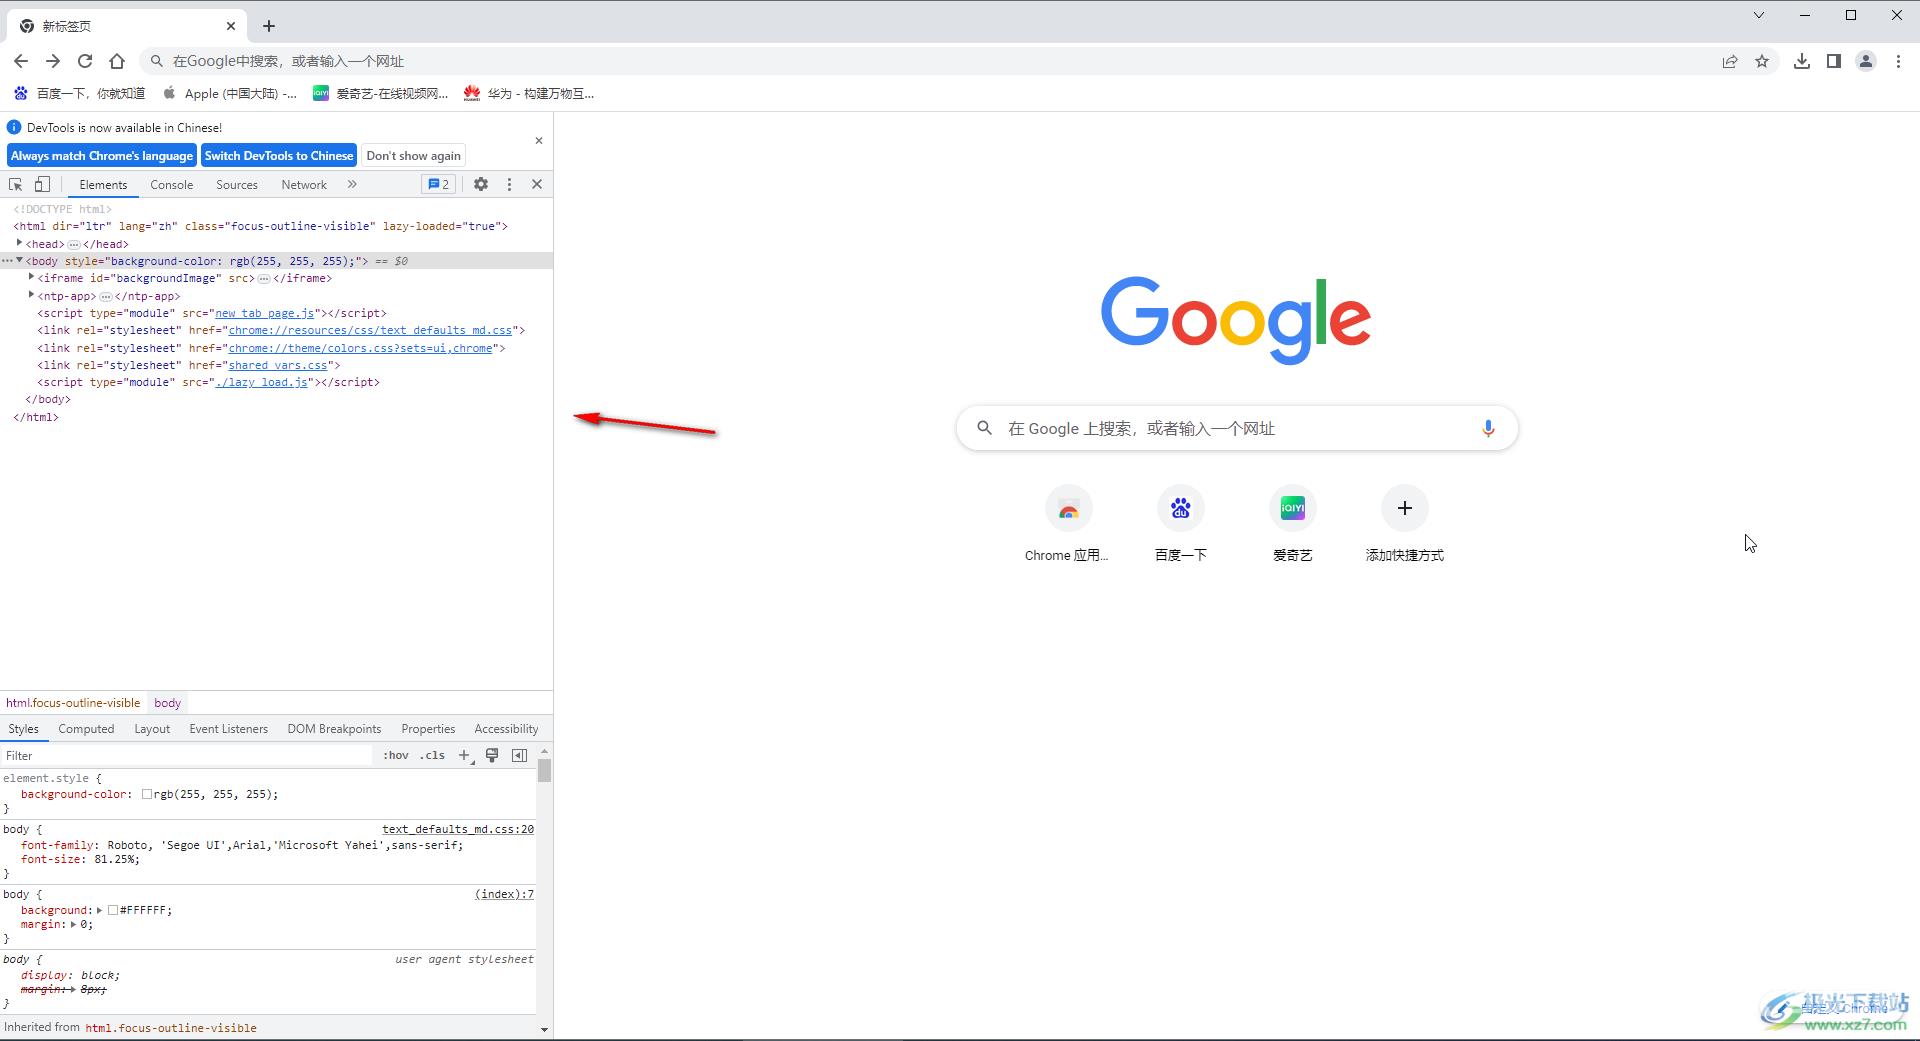
Task: Expand the margin: 0 shorthand property
Action: click(x=73, y=924)
